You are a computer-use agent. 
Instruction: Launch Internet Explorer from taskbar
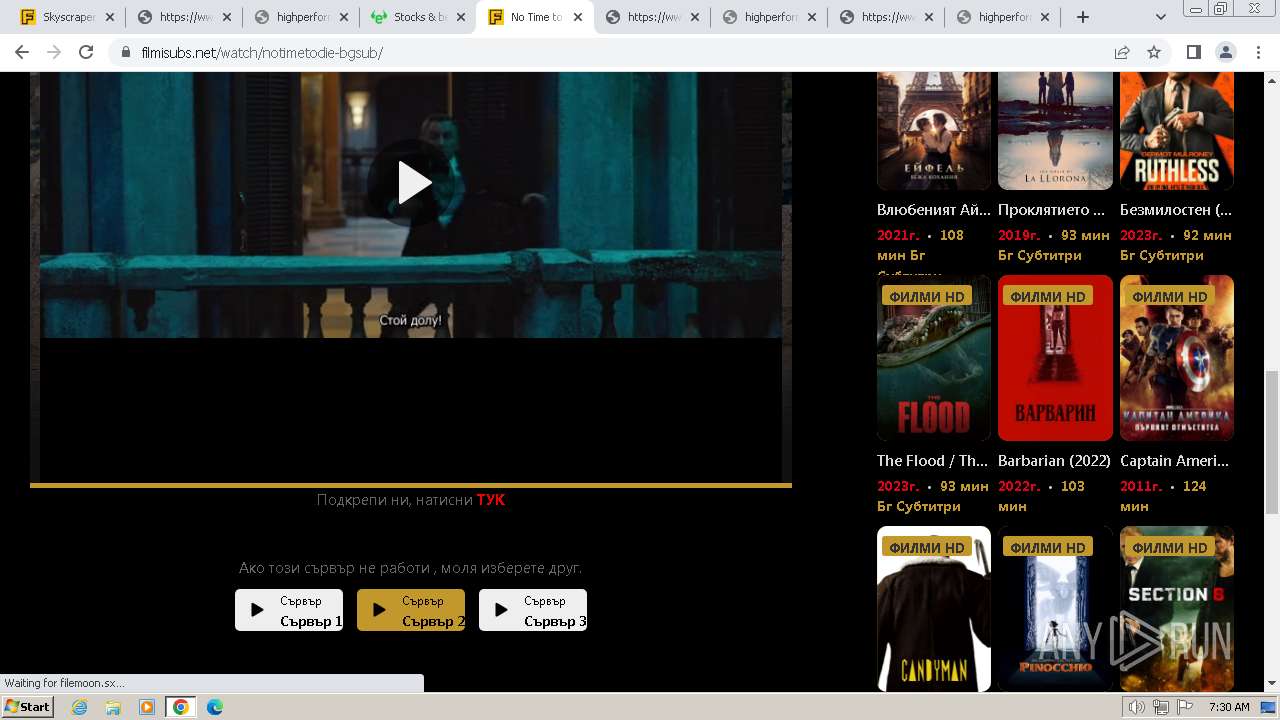tap(80, 707)
